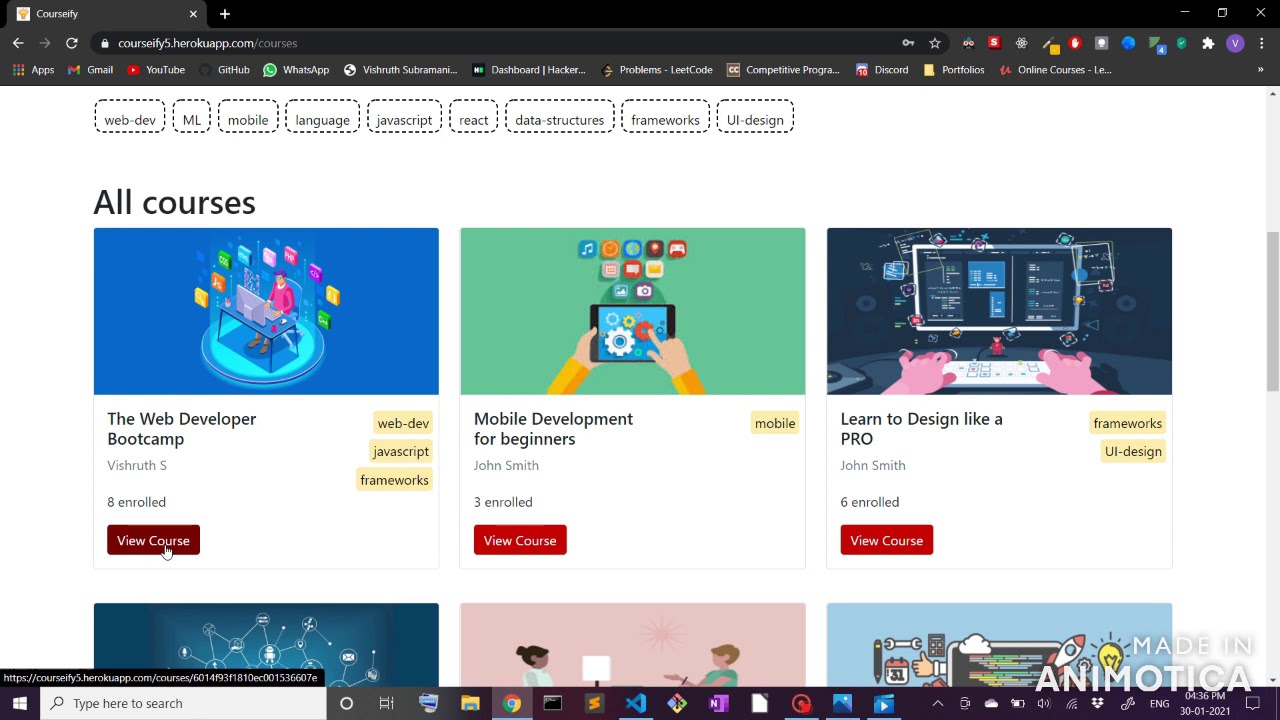Open the Discord bookmark
Screen dimensions: 1280x720
[882, 70]
